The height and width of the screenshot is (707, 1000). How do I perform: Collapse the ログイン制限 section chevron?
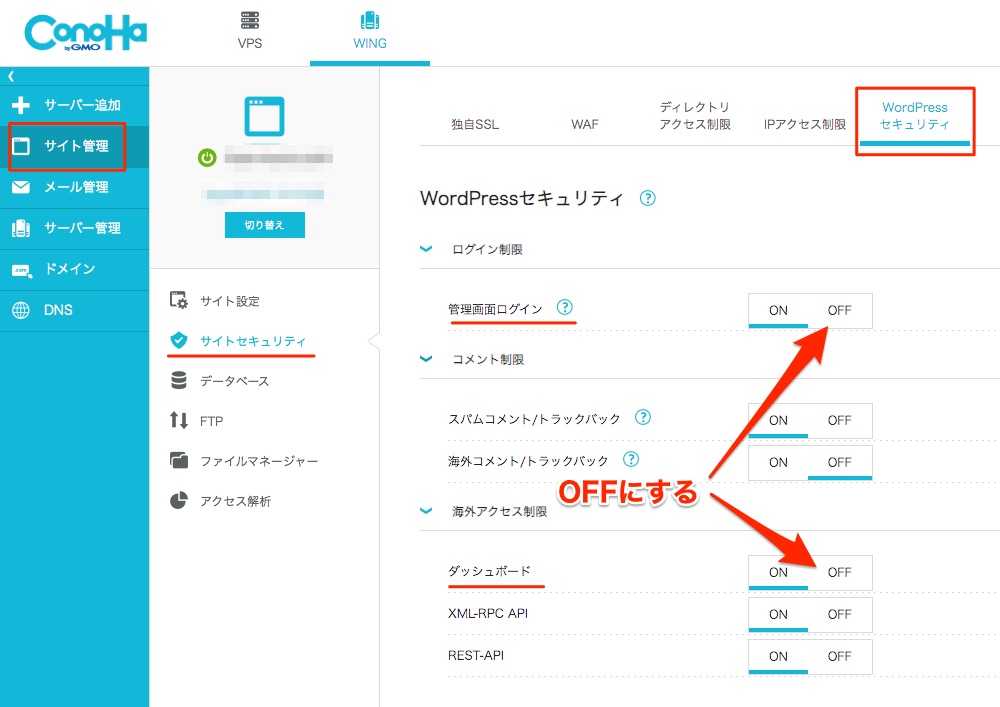coord(426,249)
